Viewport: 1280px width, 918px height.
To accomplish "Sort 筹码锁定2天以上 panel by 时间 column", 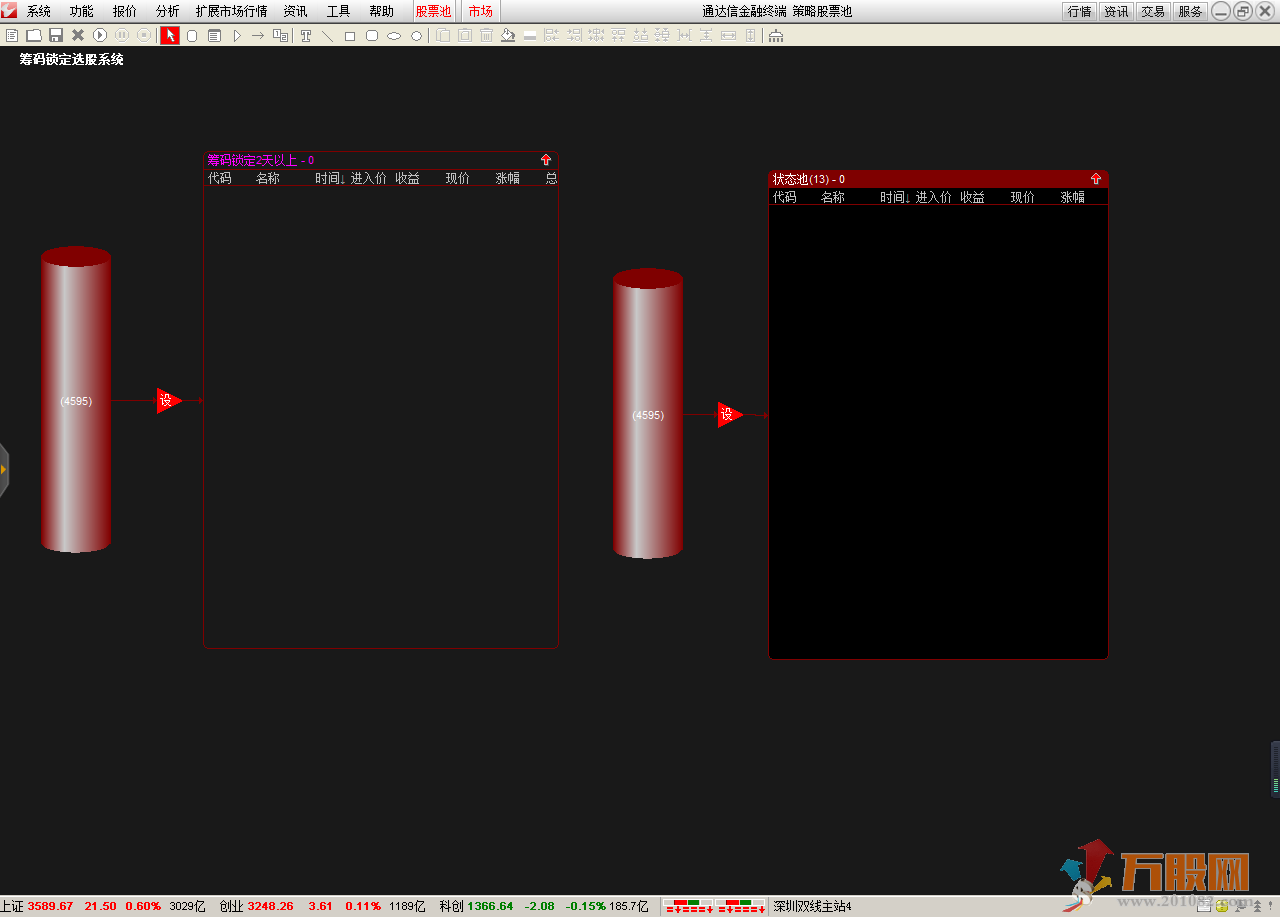I will coord(330,178).
